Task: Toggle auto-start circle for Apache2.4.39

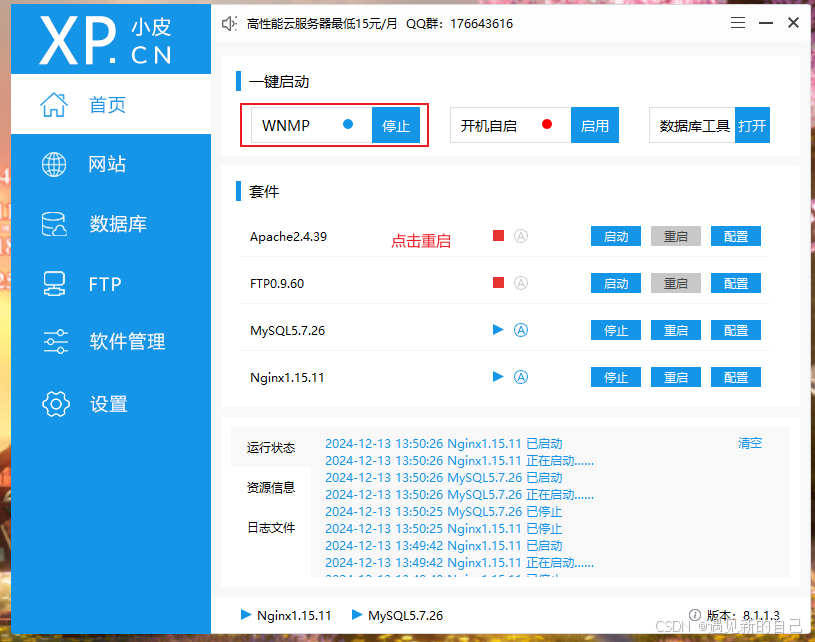Action: (x=520, y=236)
